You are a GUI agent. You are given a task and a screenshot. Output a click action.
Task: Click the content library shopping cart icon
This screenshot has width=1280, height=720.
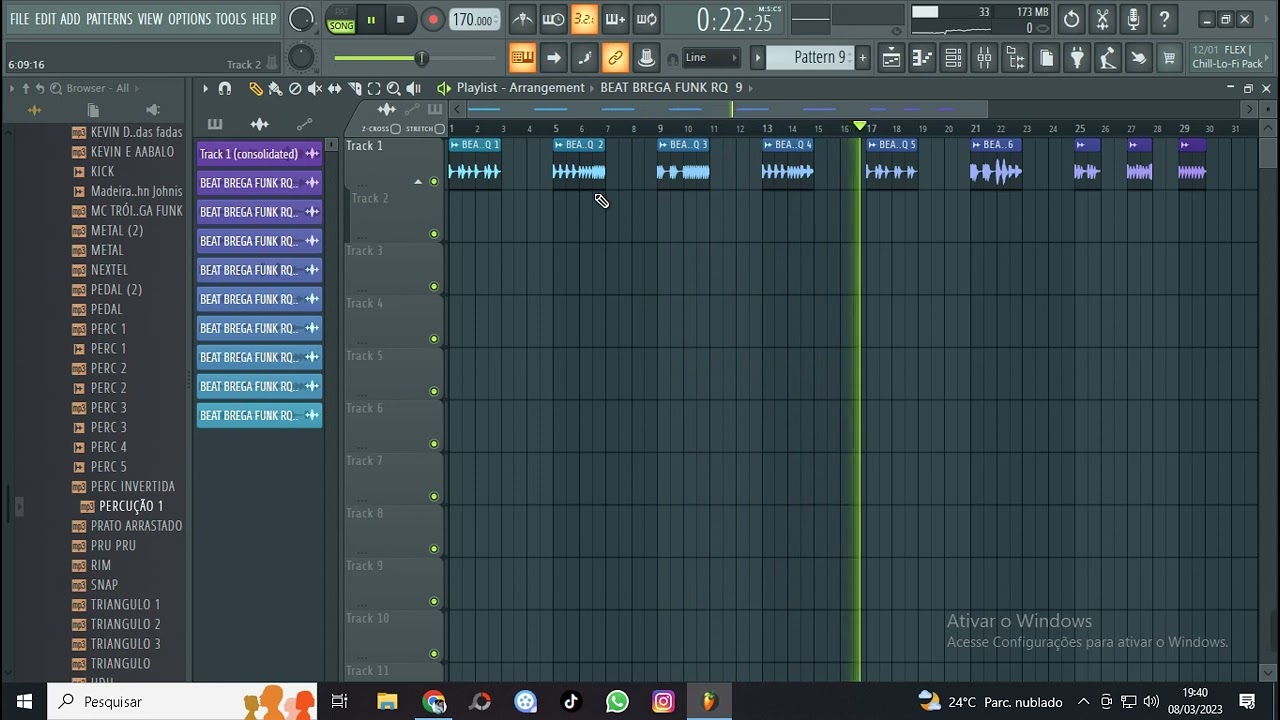(x=1169, y=58)
